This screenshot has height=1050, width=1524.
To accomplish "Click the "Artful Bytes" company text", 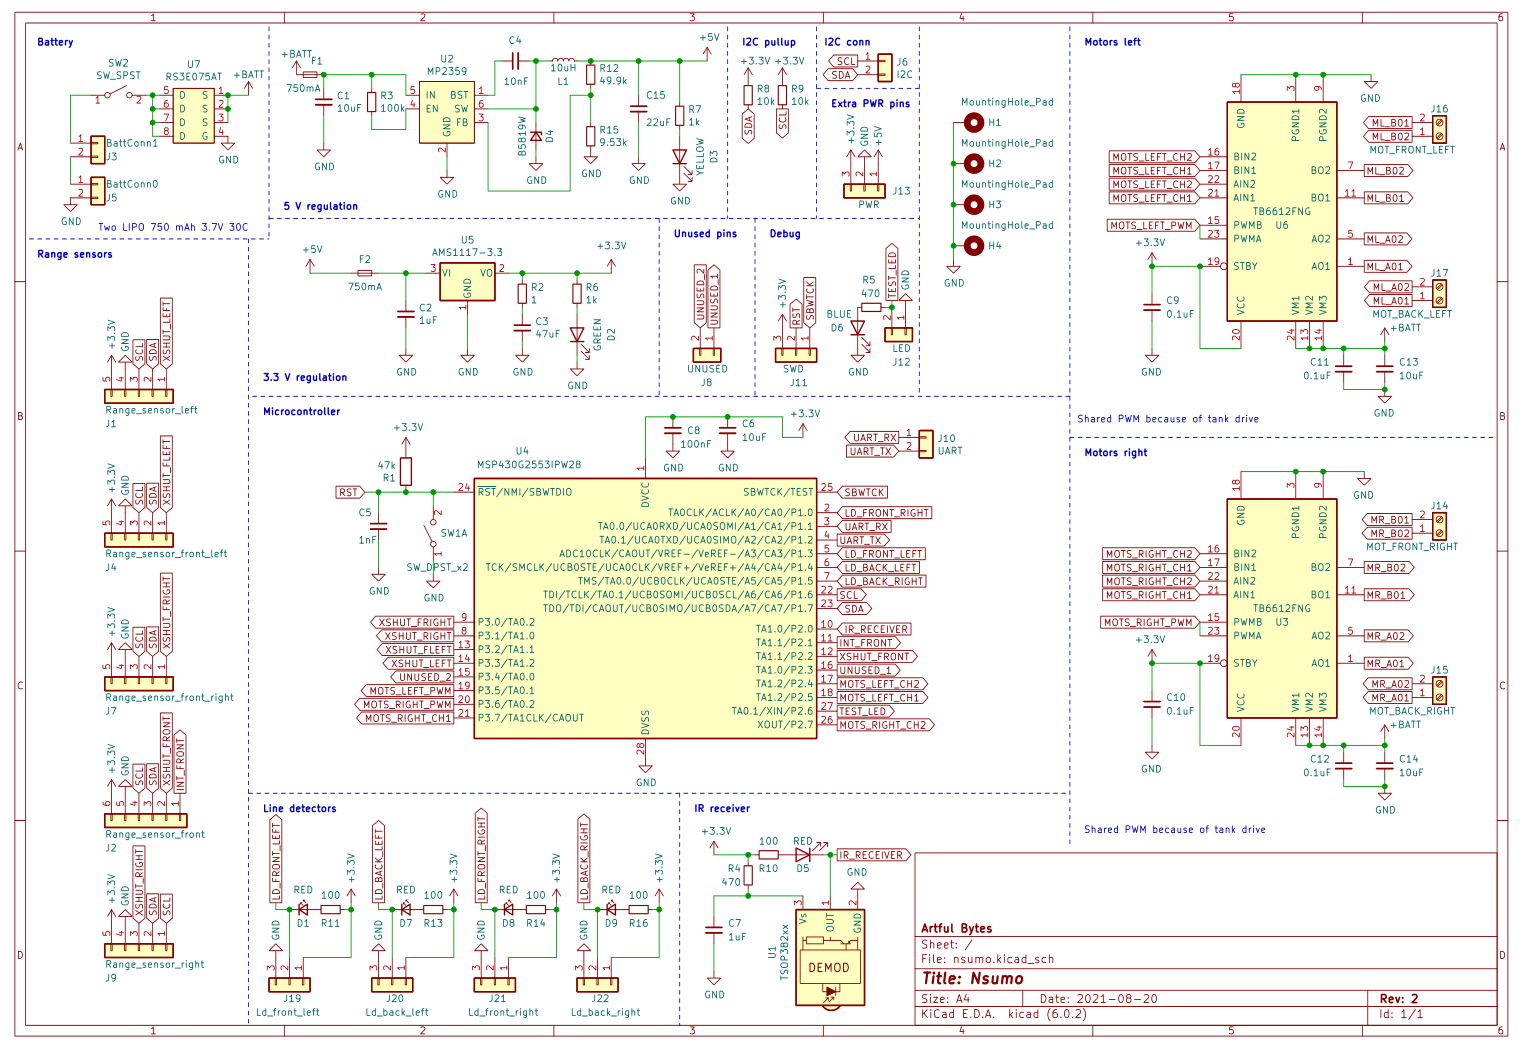I will 956,928.
